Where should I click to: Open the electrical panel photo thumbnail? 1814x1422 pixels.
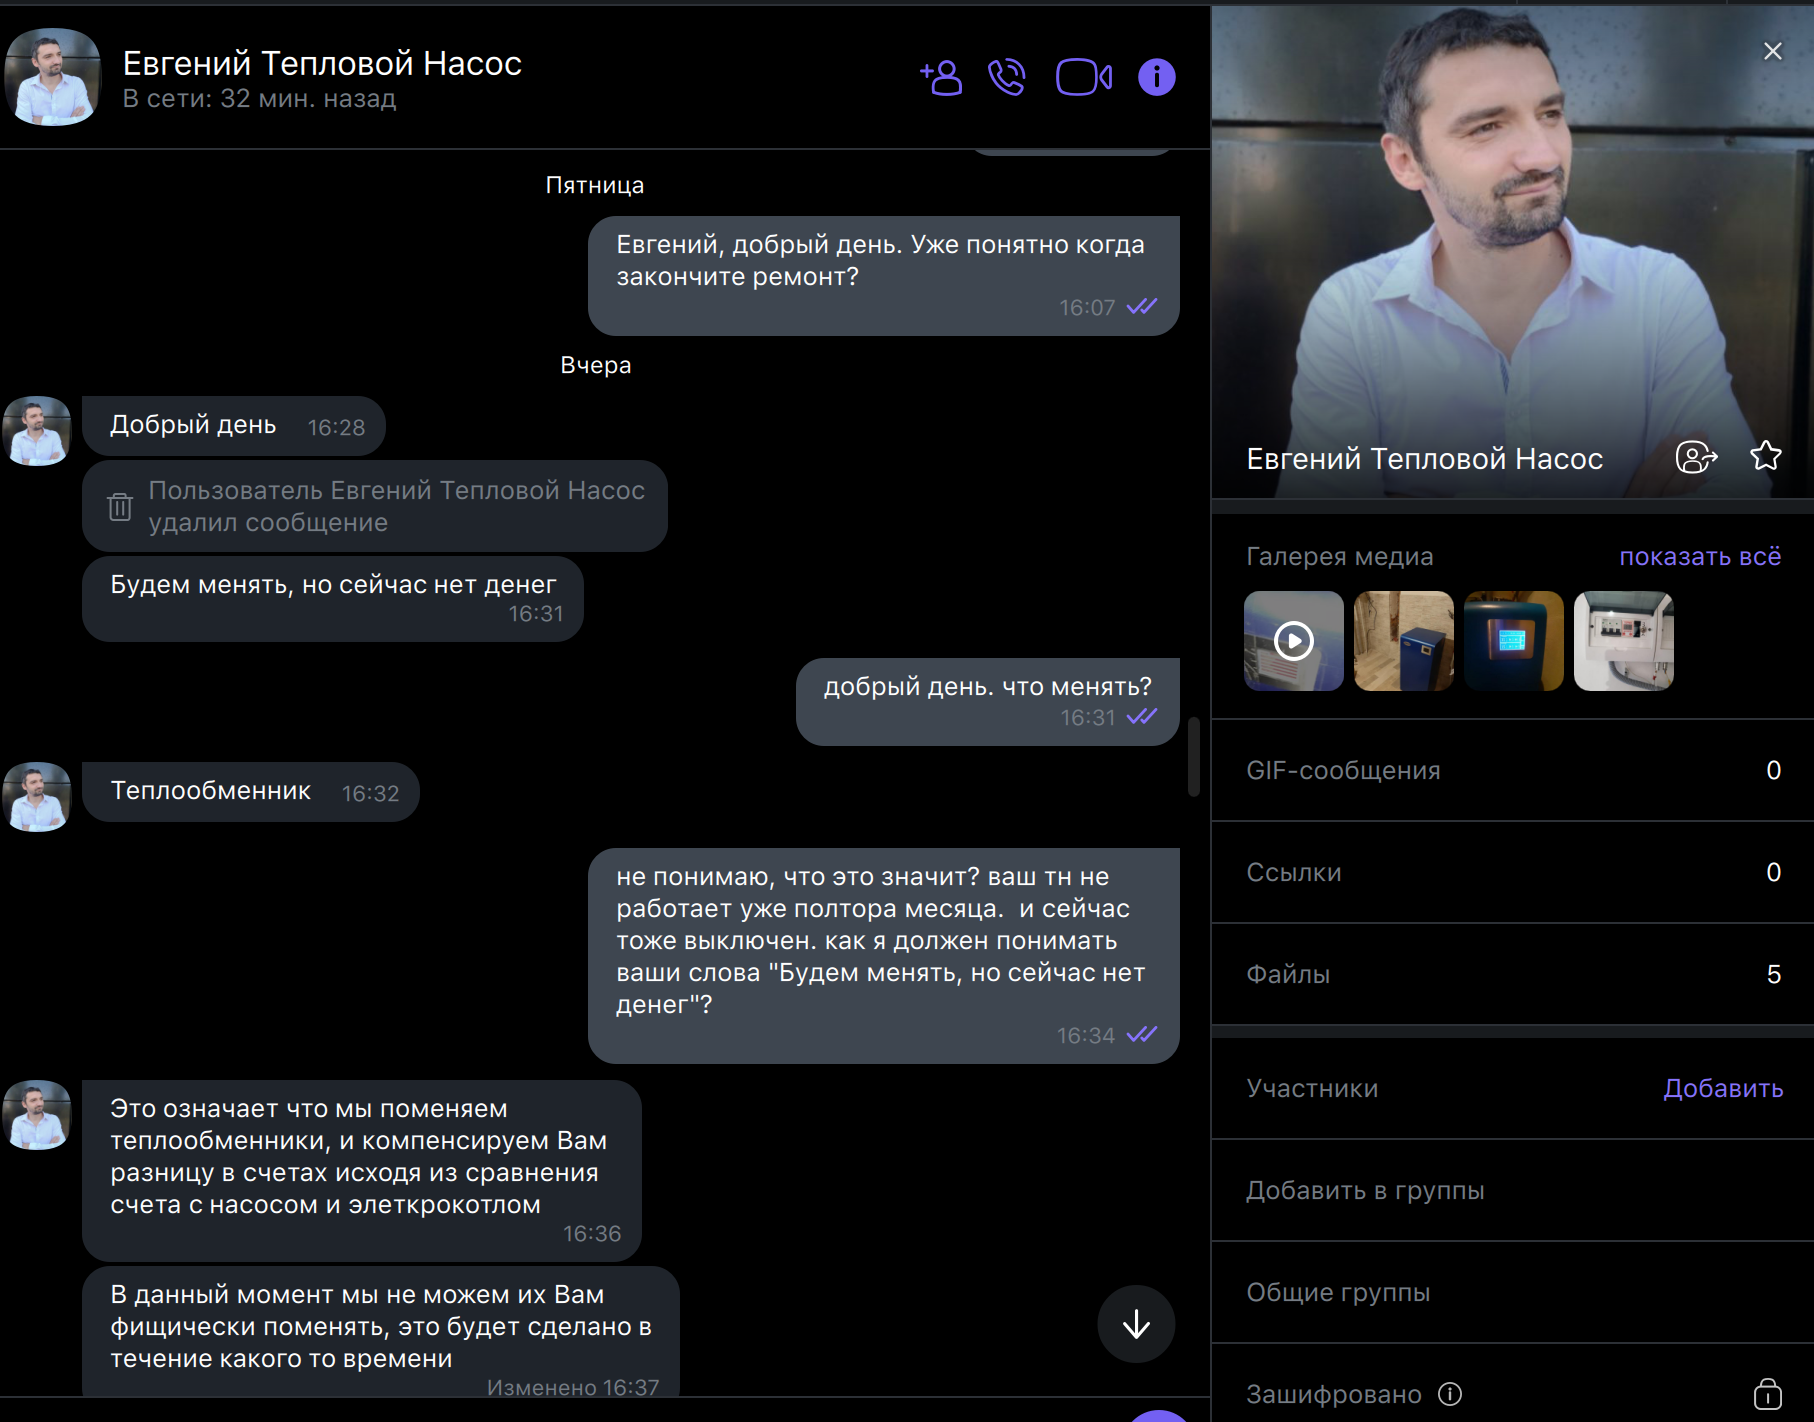[x=1624, y=641]
